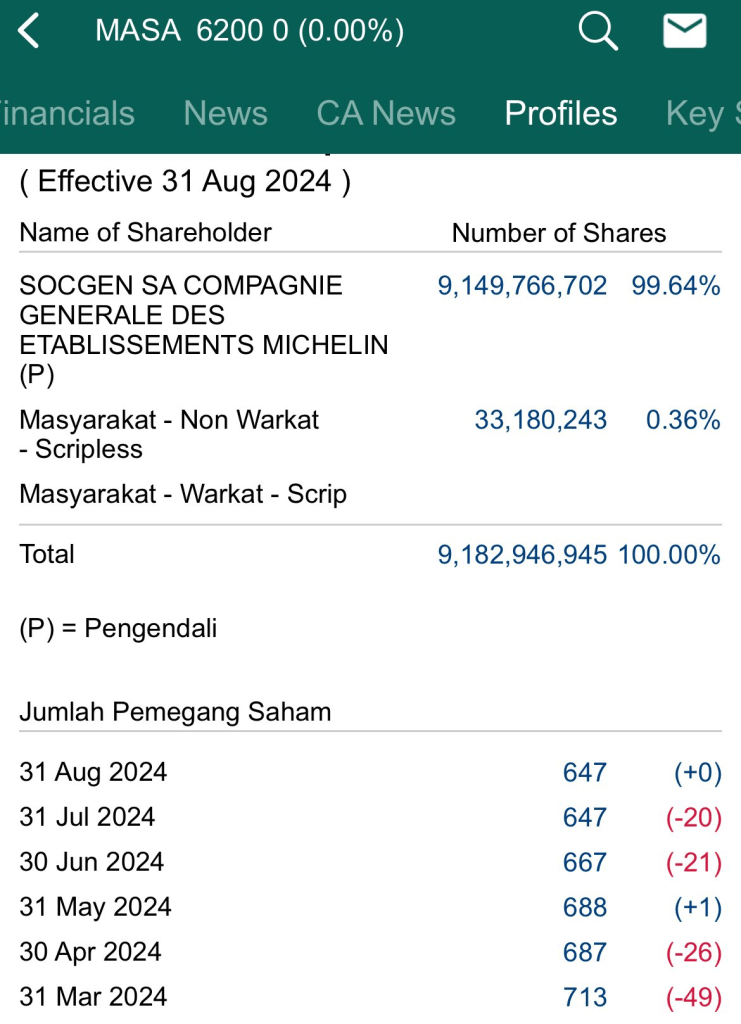The width and height of the screenshot is (741, 1024).
Task: Tap the 99.64% ownership percentage
Action: click(675, 286)
